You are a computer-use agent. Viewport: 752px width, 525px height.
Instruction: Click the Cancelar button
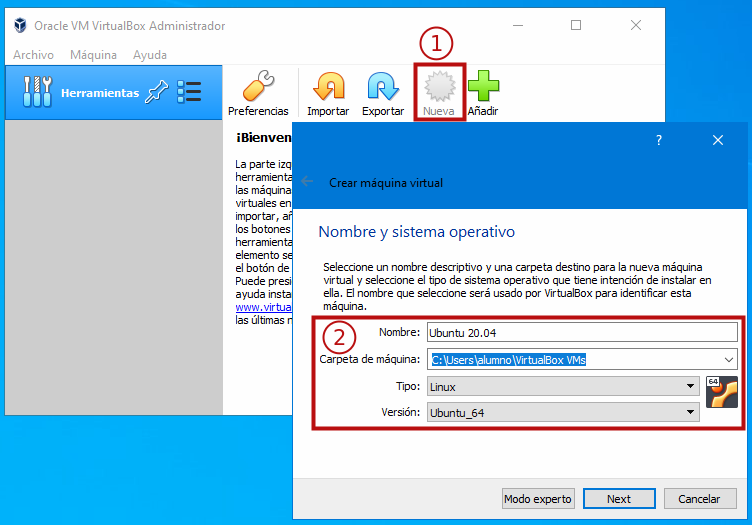[700, 499]
